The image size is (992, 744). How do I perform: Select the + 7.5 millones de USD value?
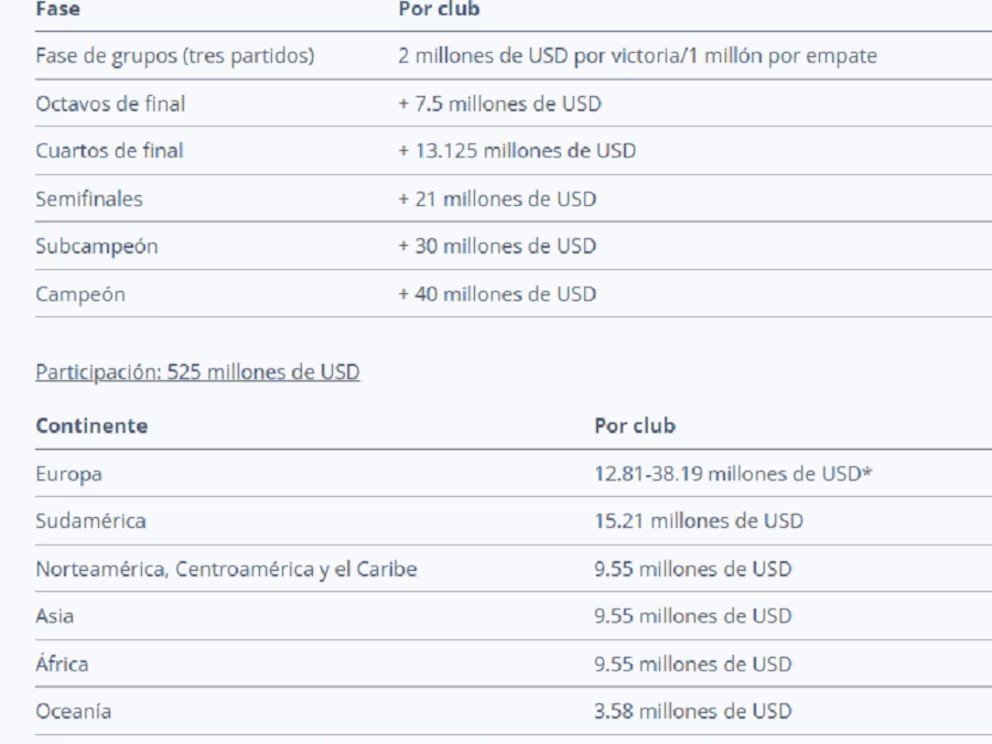point(500,103)
